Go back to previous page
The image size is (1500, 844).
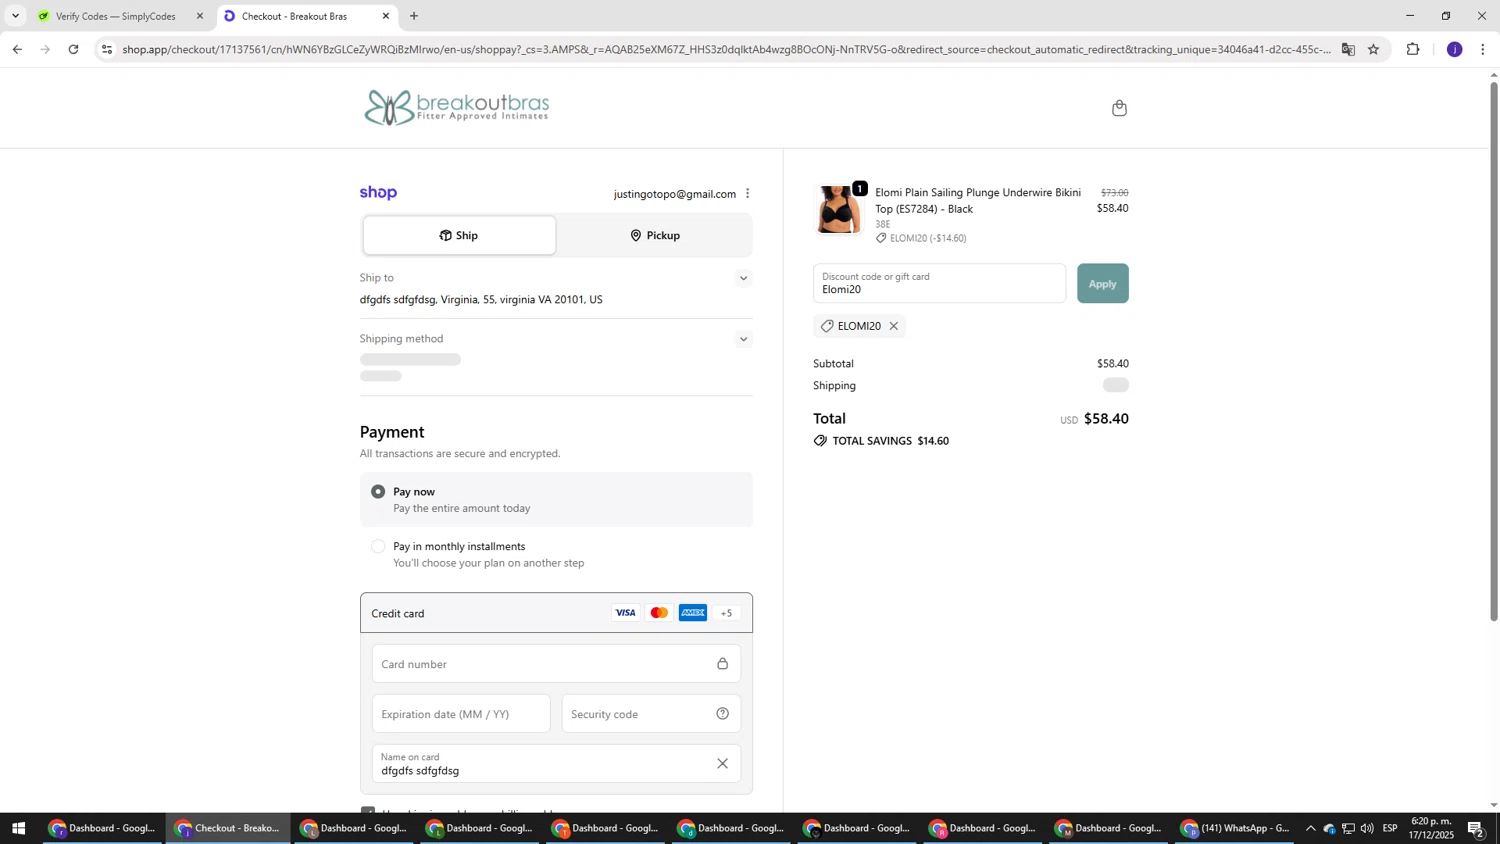click(17, 49)
